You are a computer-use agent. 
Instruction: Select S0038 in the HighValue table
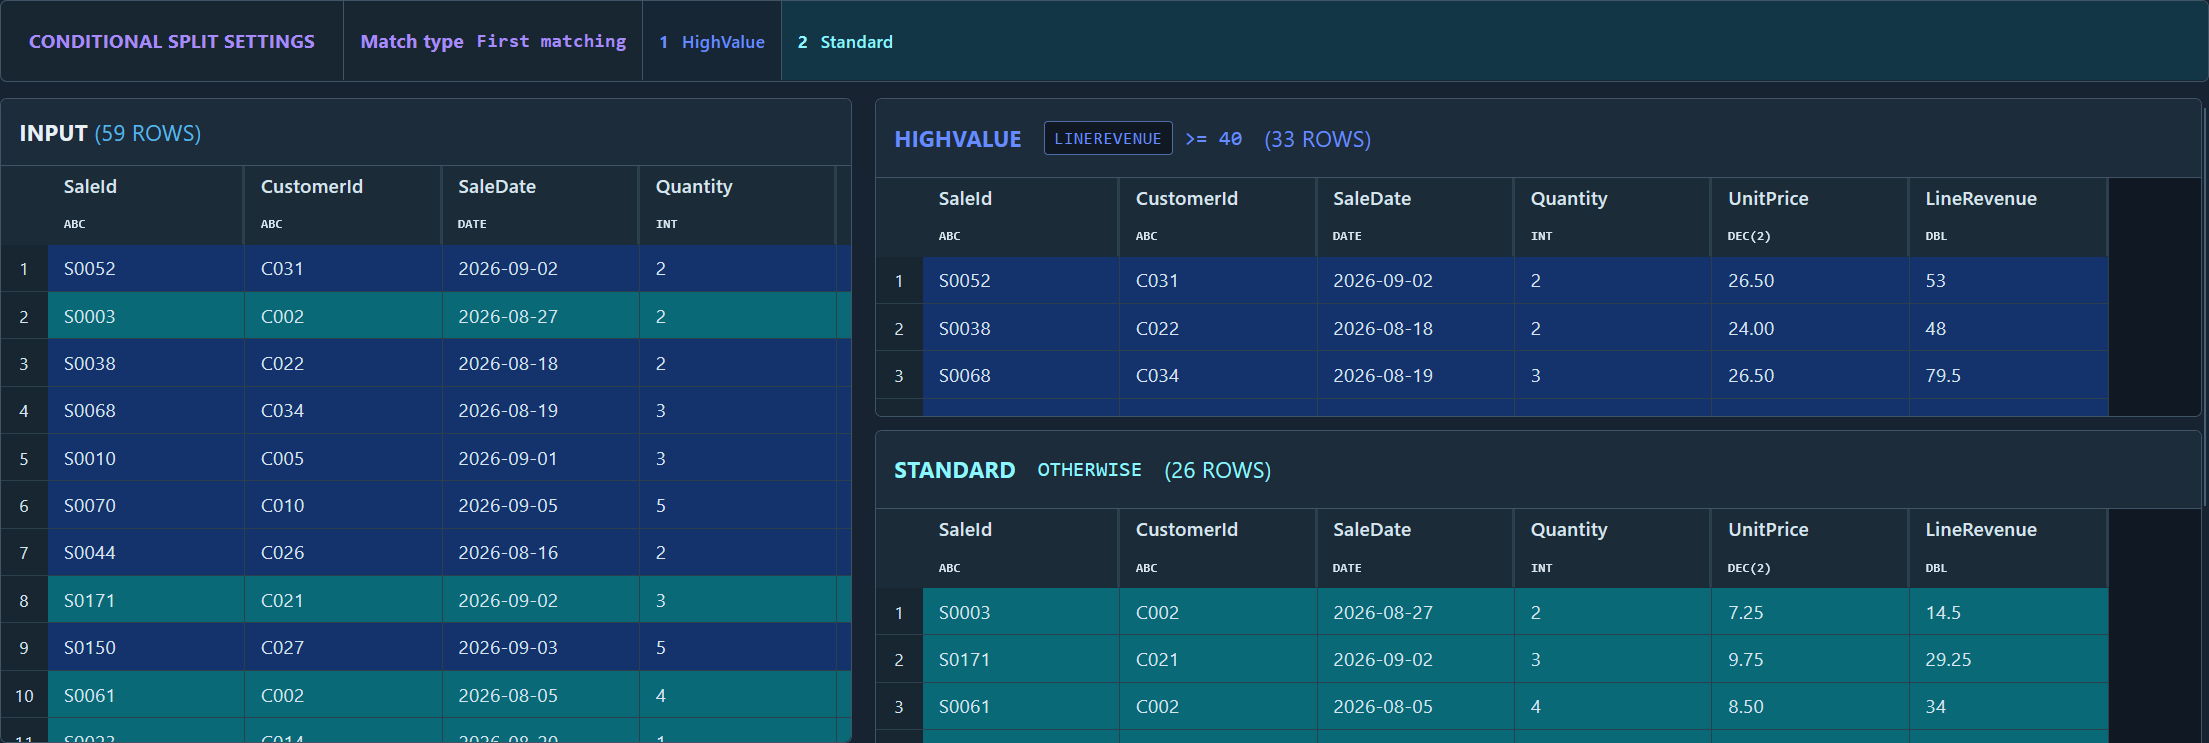pyautogui.click(x=1020, y=328)
